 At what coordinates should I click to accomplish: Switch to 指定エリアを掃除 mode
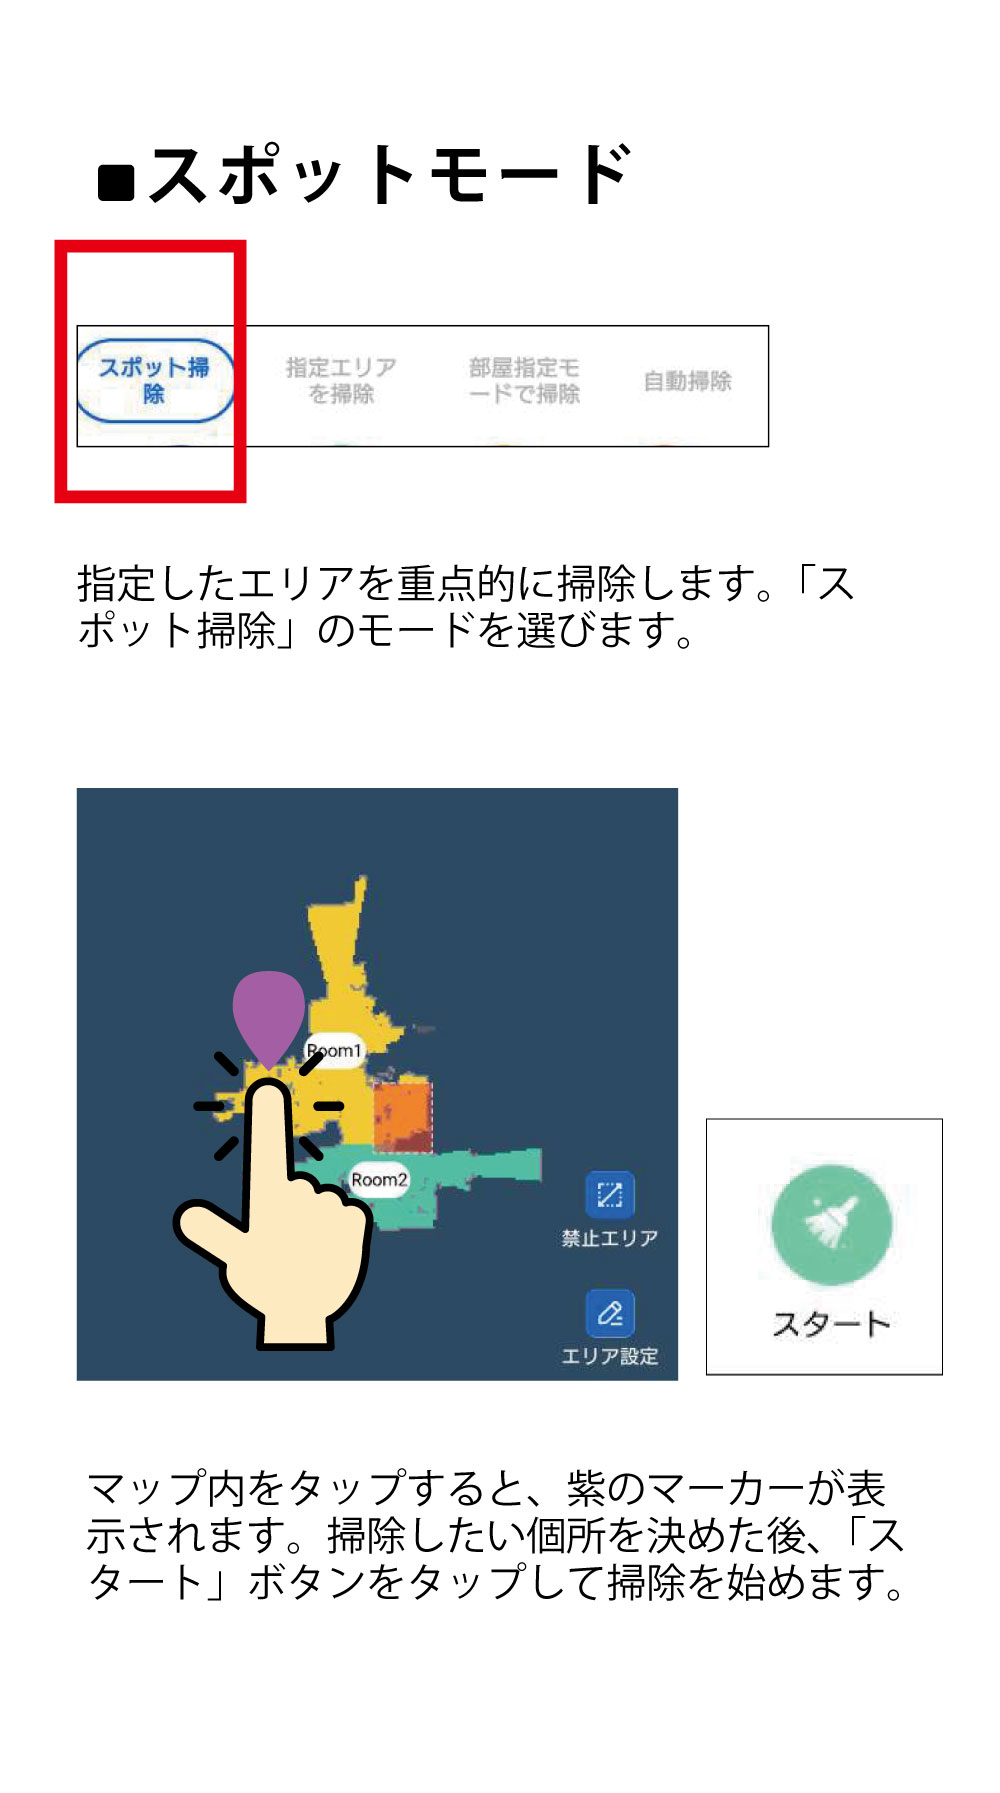(341, 381)
